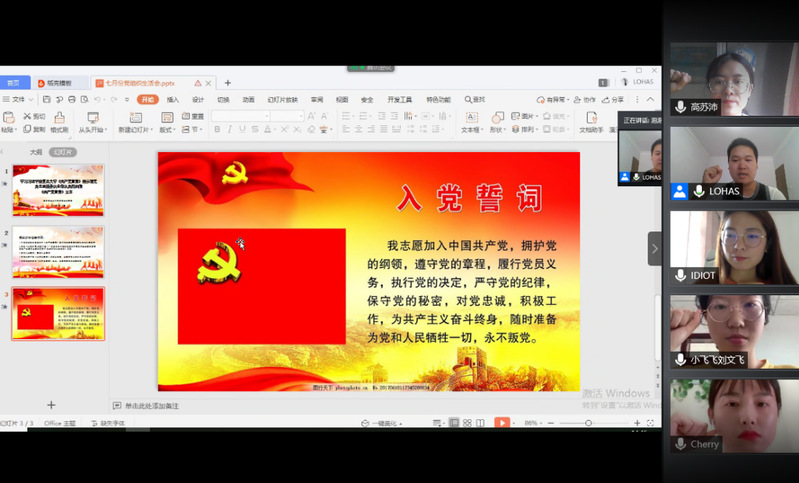The height and width of the screenshot is (483, 799).
Task: Click the Format Painter (格式刷) icon
Action: (59, 118)
